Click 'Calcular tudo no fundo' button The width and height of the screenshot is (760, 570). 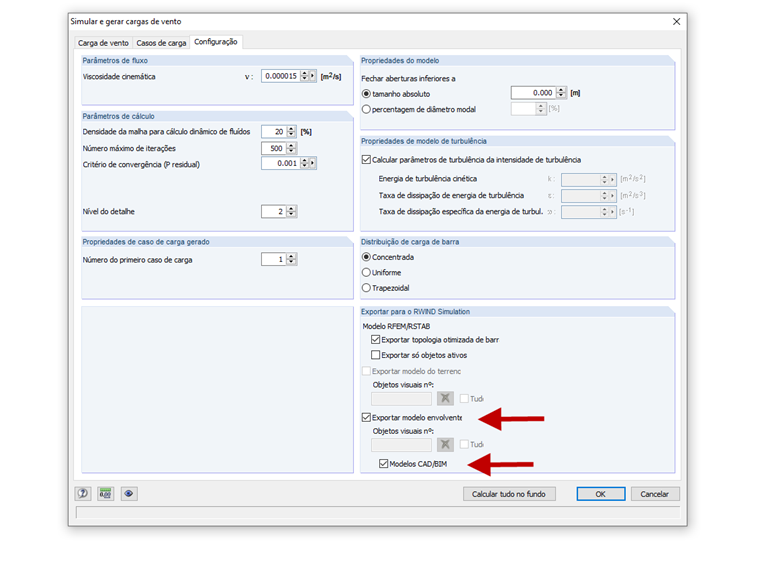[x=509, y=494]
